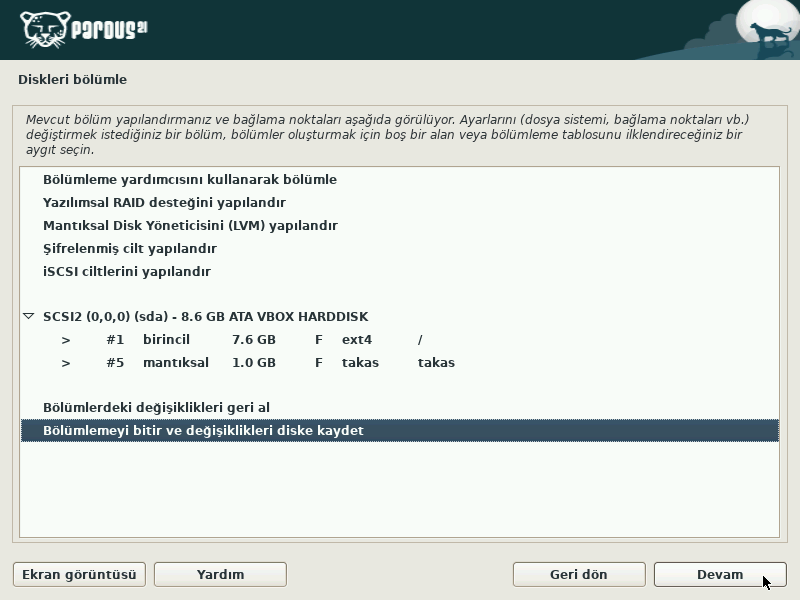Choose 'Yazılımsal RAID desteğini yapılandır'
This screenshot has height=600, width=800.
(x=399, y=203)
